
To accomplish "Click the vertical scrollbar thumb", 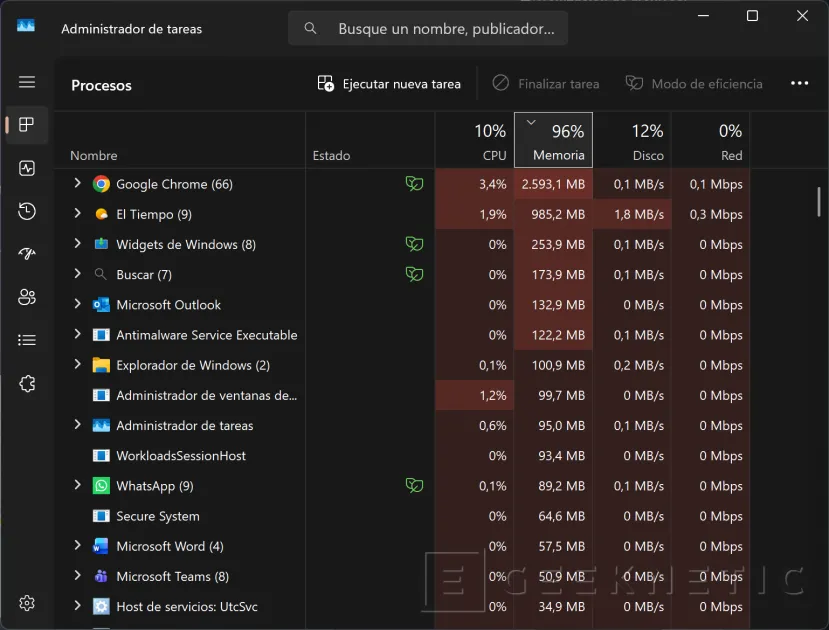I will tap(818, 201).
